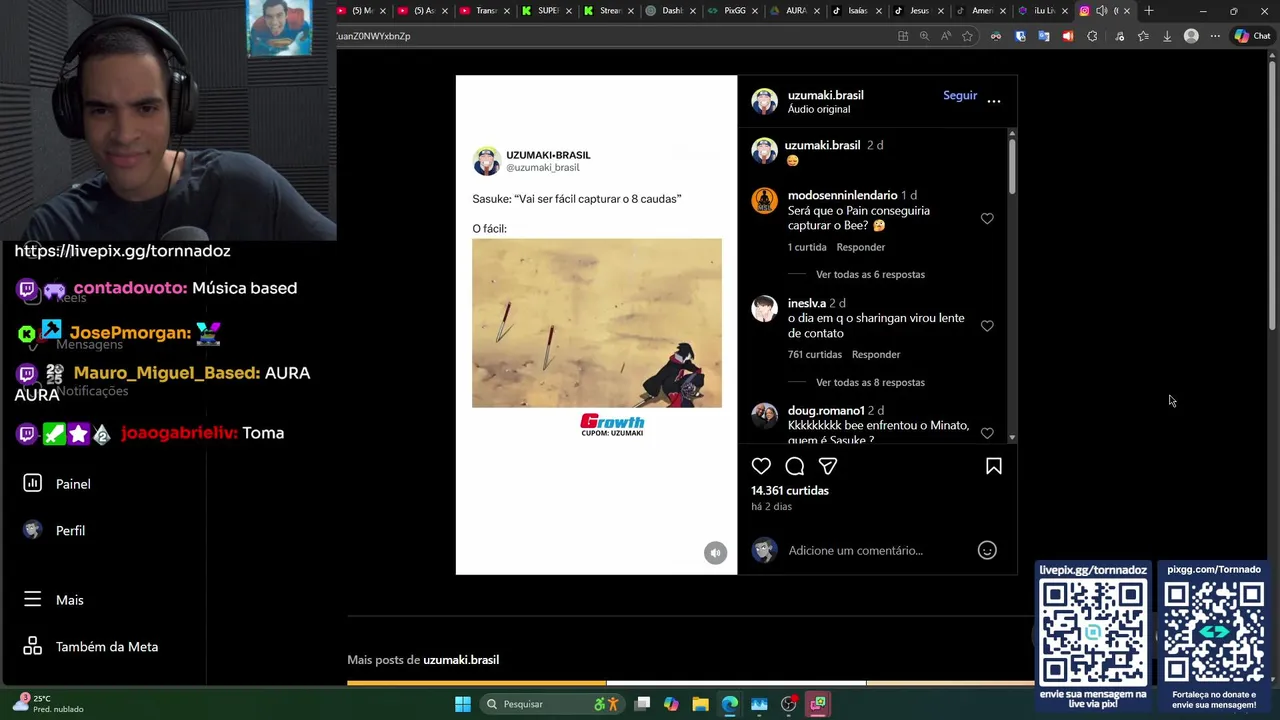Mute the Instagram tab via speaker icon
The image size is (1280, 720).
click(x=1101, y=11)
